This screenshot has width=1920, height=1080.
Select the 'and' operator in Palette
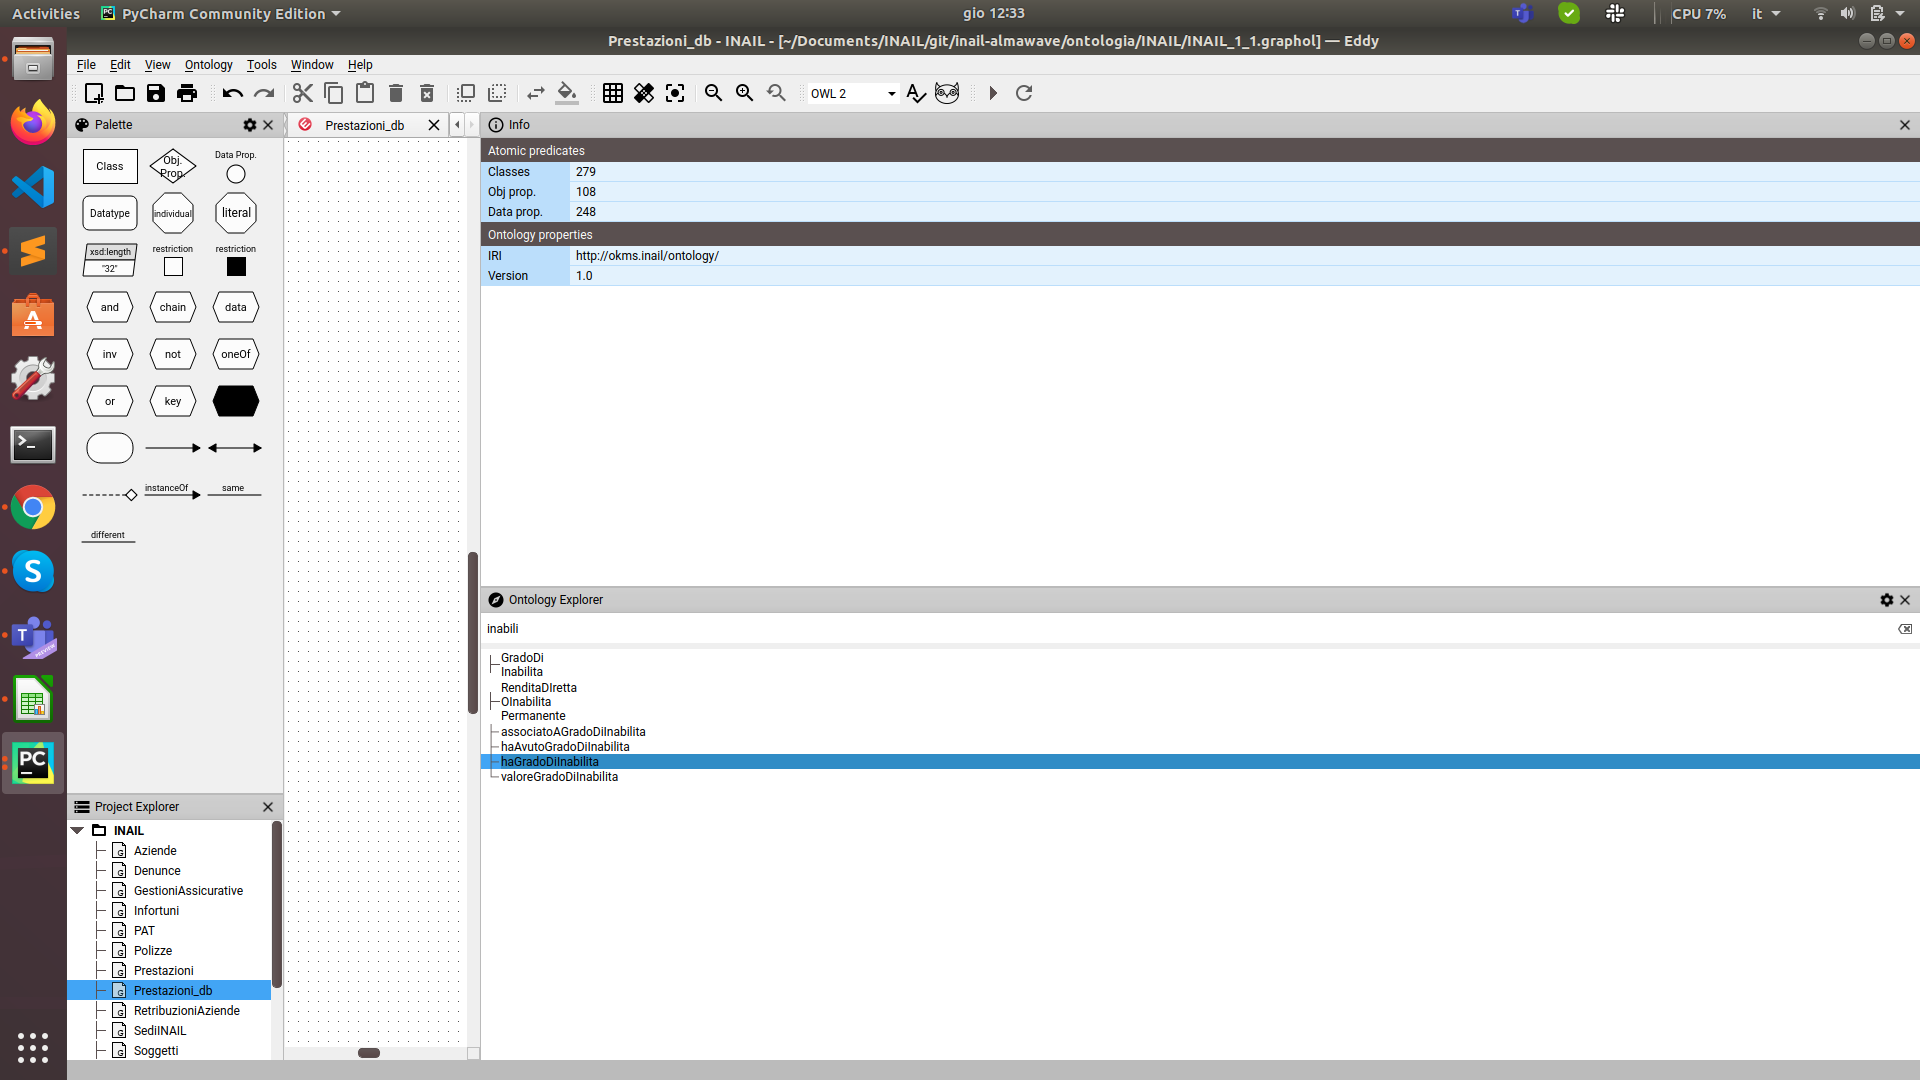click(x=110, y=307)
